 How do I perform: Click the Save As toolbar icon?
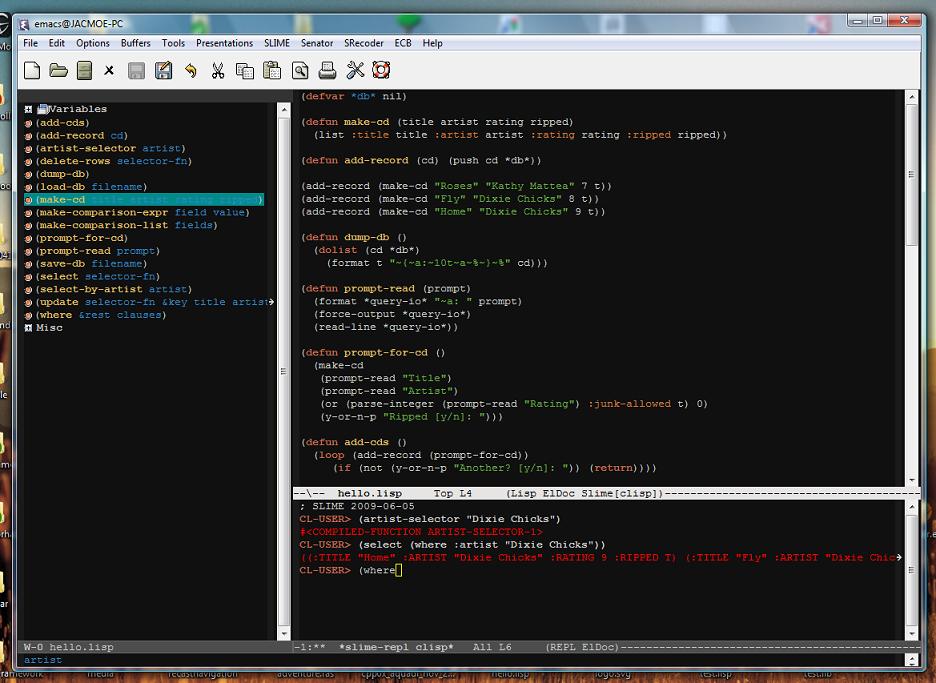point(164,70)
